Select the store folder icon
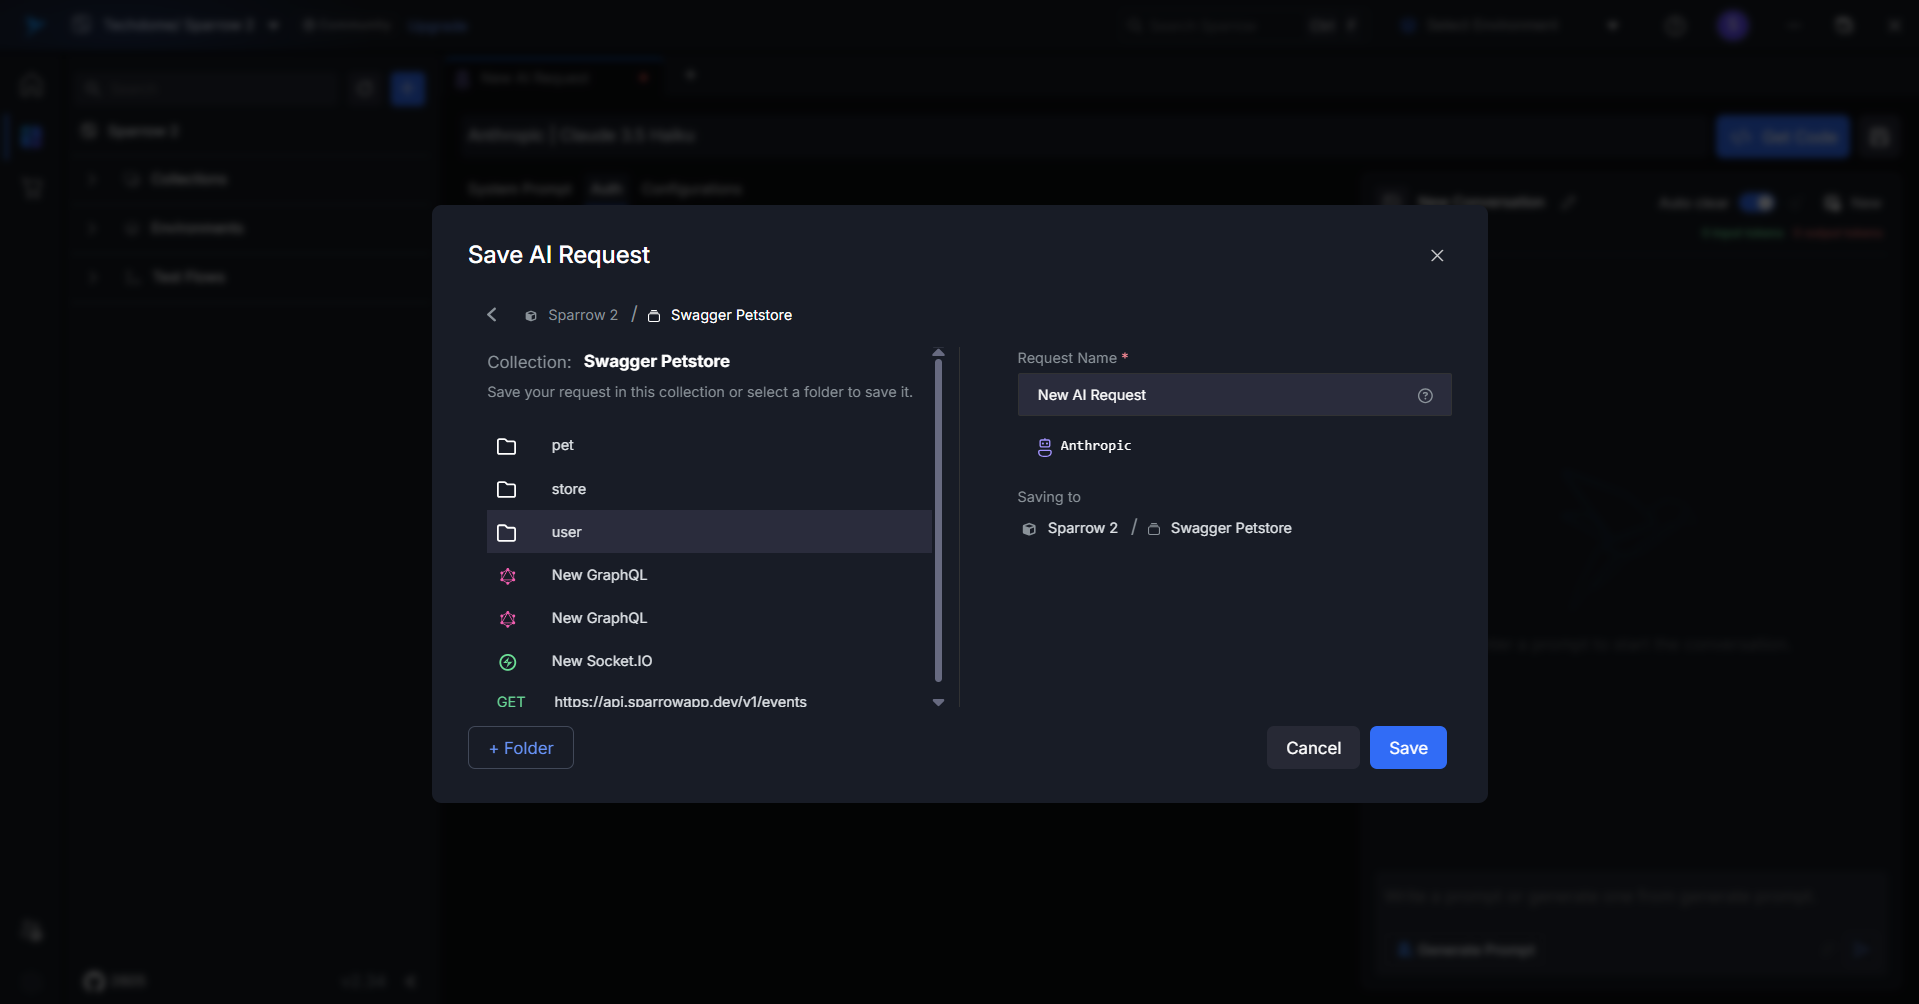 click(507, 489)
